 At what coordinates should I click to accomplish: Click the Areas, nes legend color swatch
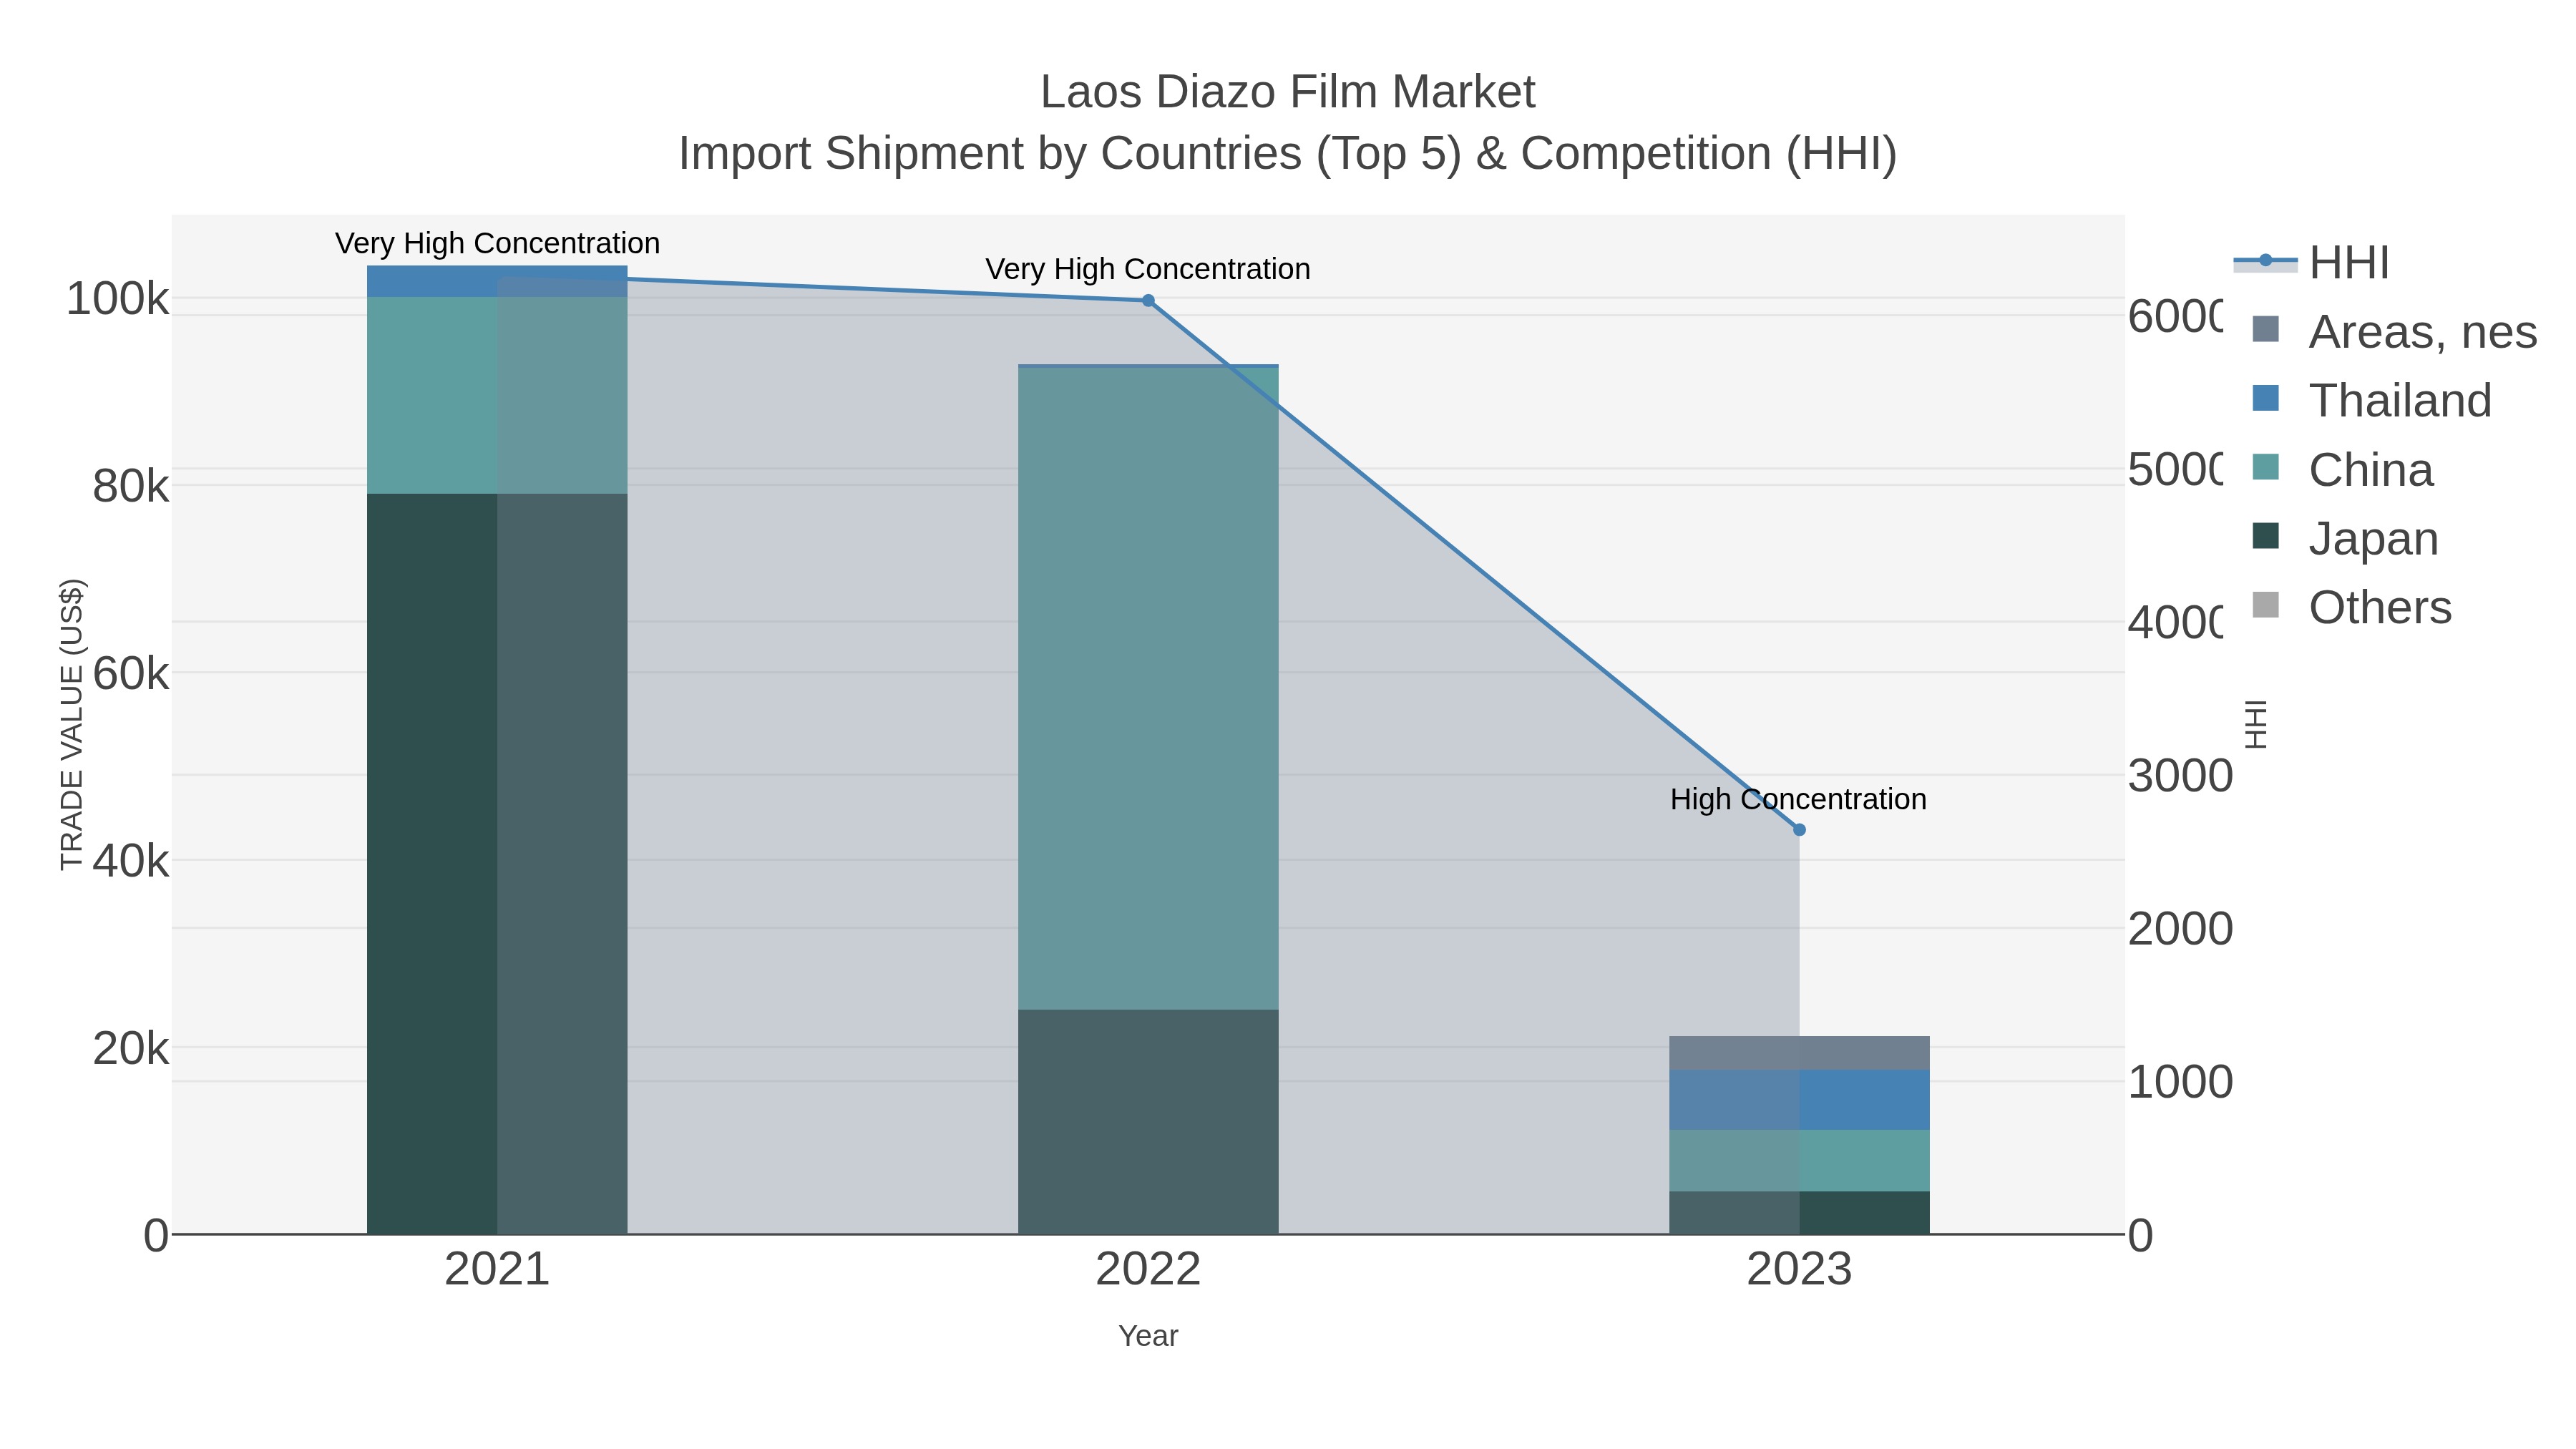coord(2265,329)
